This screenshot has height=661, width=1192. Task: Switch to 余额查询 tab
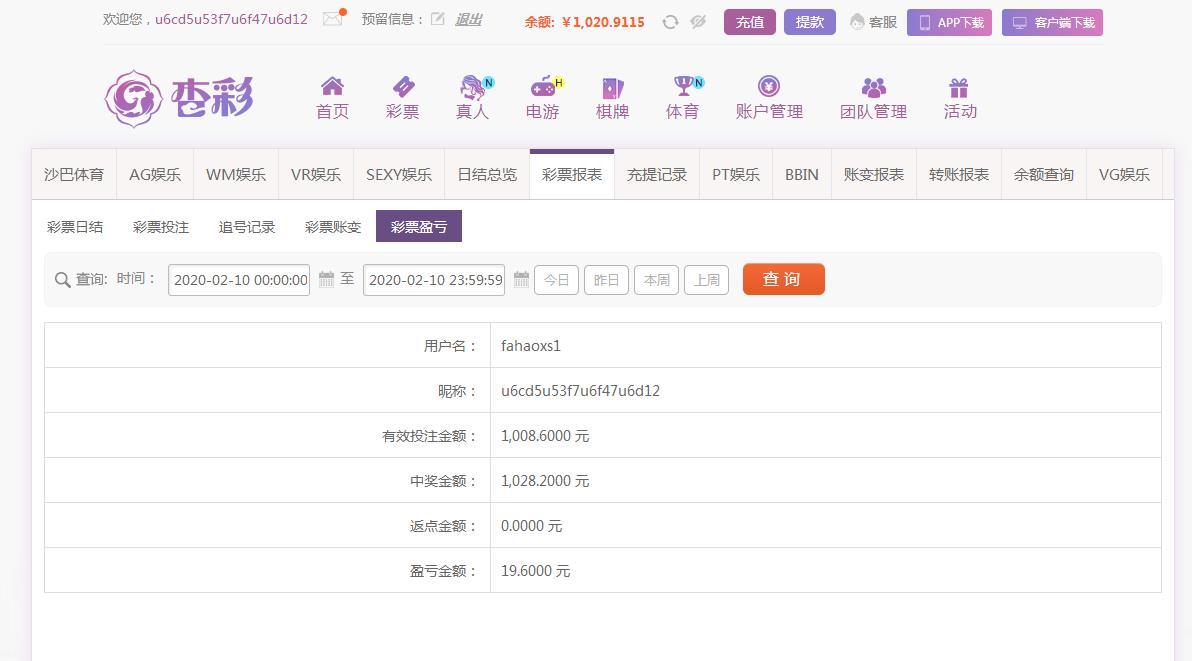[1044, 175]
